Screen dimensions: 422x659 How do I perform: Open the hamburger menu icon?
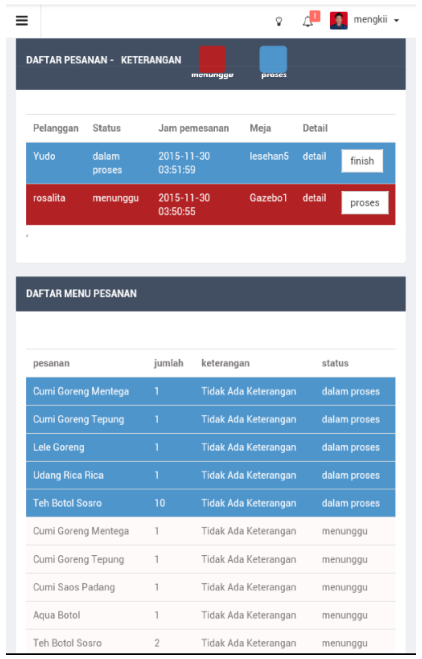point(22,21)
